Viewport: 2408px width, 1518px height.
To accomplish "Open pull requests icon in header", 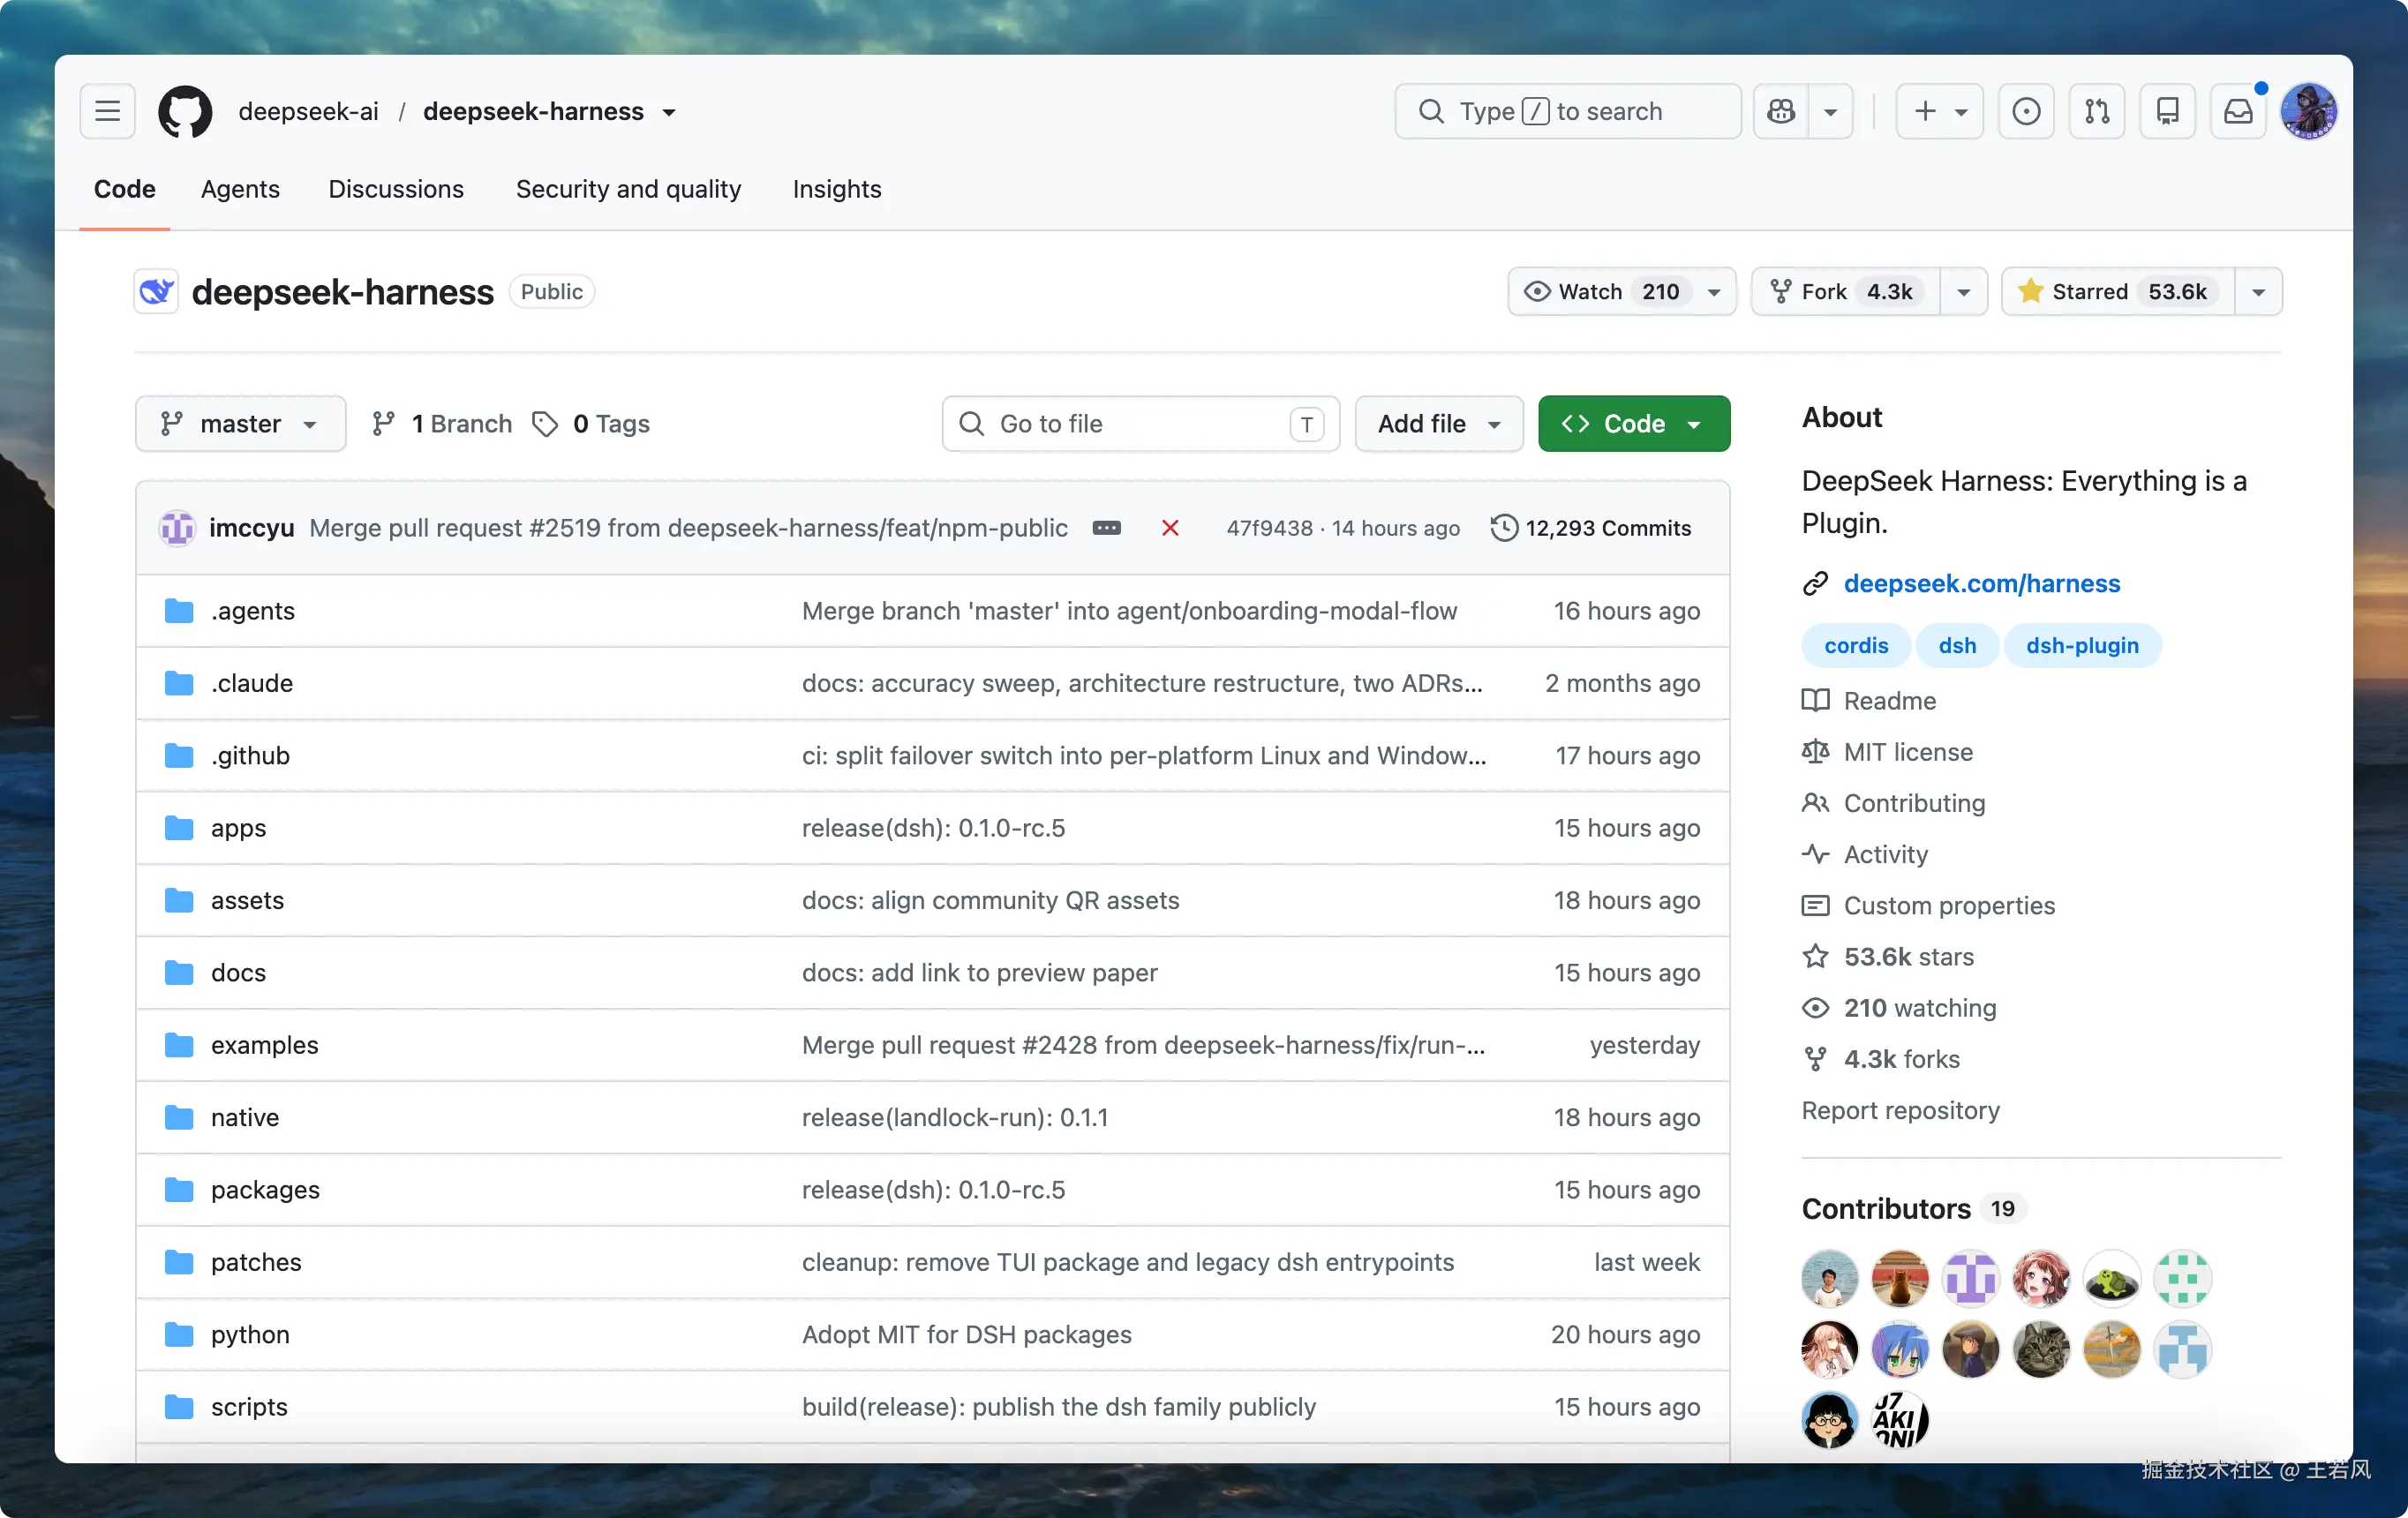I will [2097, 111].
